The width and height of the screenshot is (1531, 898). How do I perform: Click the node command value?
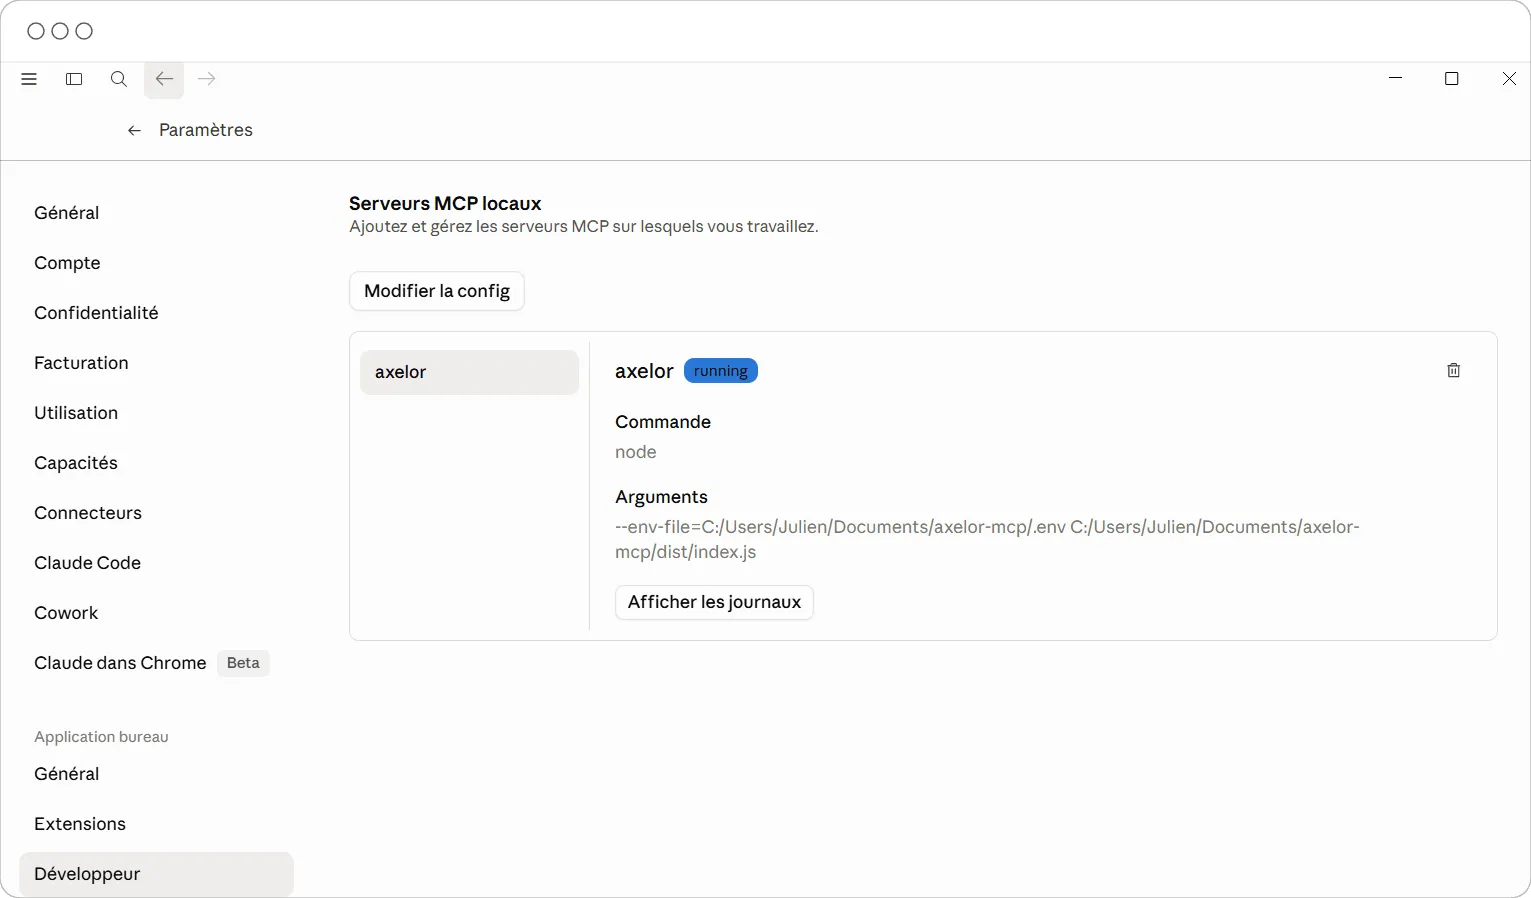[636, 452]
